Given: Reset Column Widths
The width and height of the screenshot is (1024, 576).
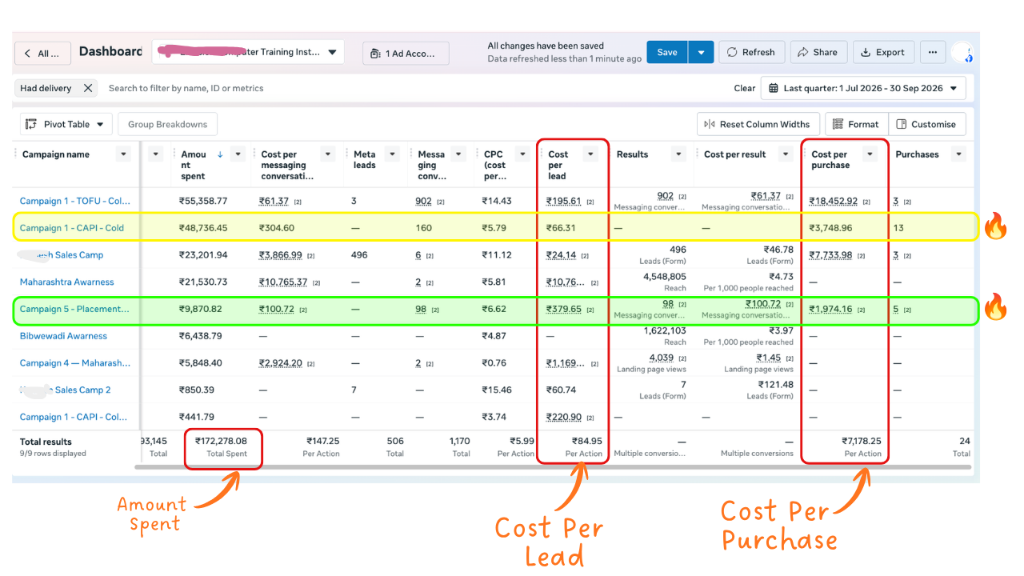Looking at the screenshot, I should click(758, 124).
